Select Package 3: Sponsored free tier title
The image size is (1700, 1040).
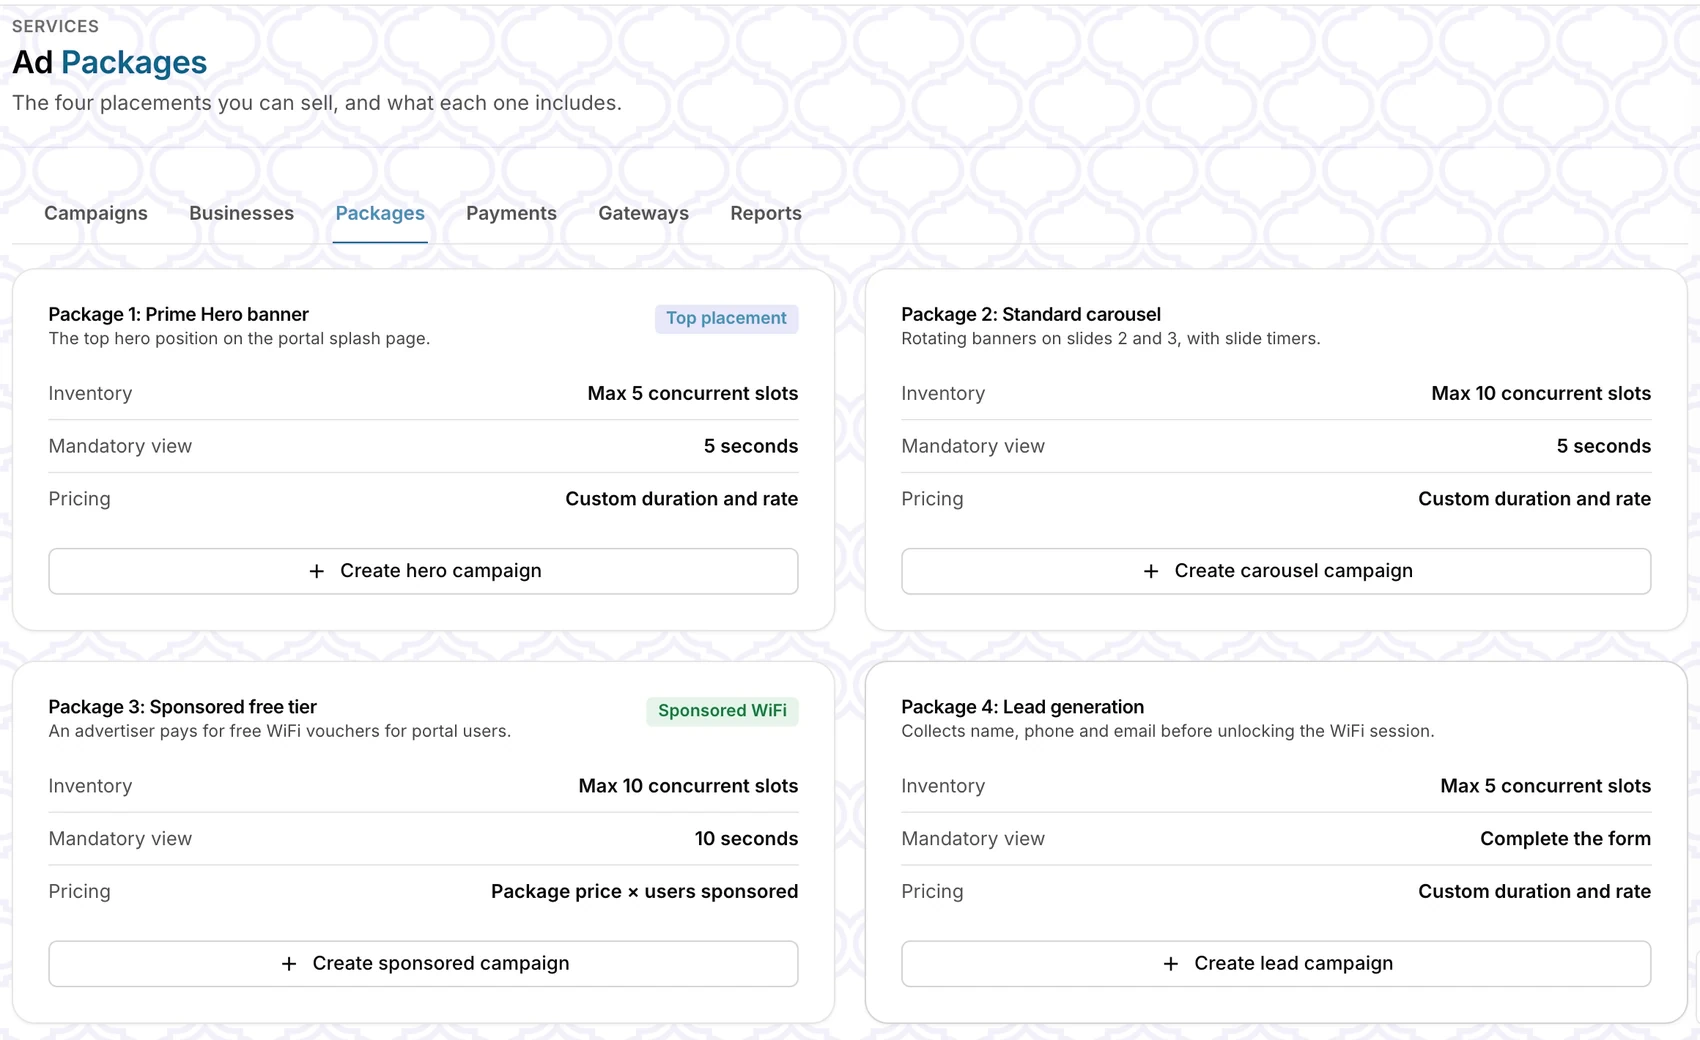pyautogui.click(x=183, y=707)
